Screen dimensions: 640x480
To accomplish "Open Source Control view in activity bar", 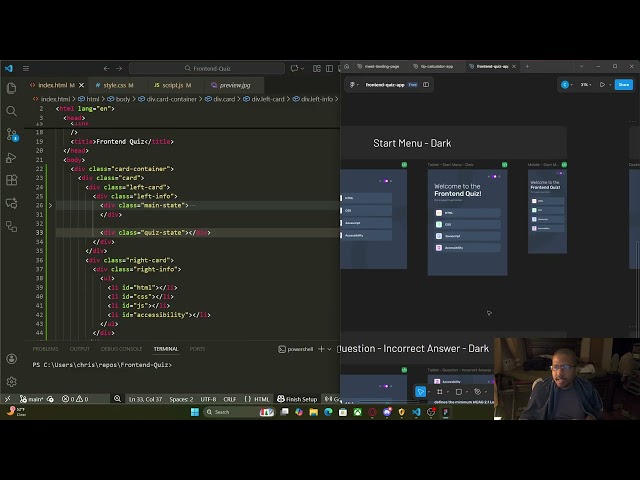I will 11,134.
